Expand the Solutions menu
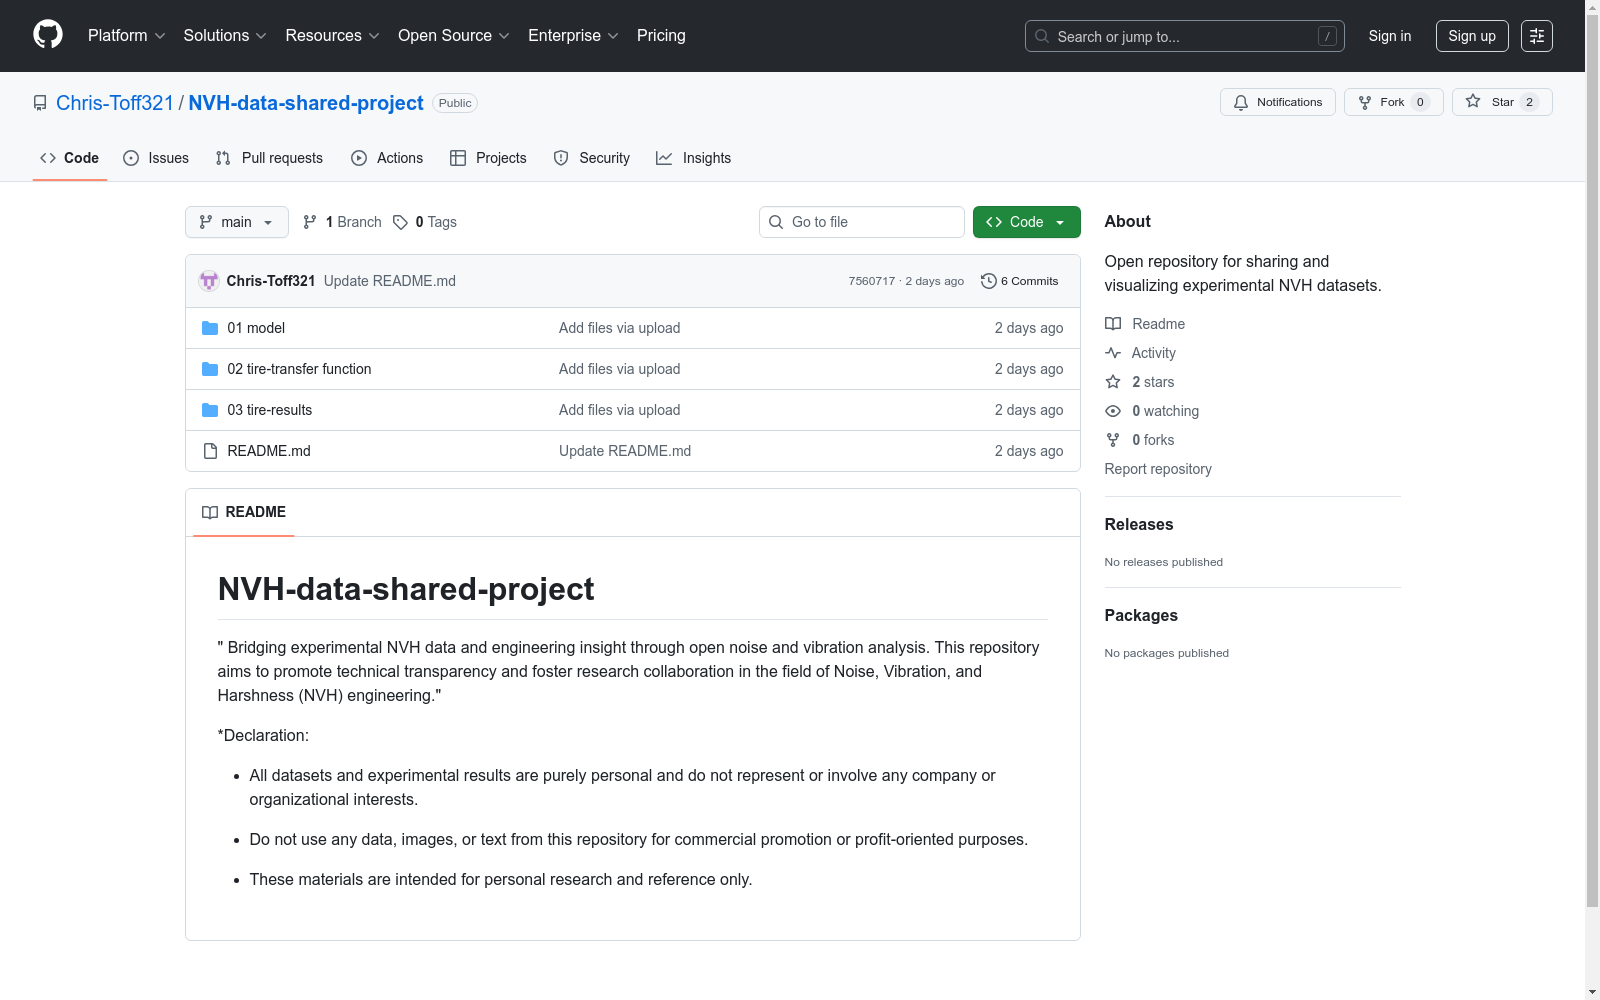Image resolution: width=1600 pixels, height=1000 pixels. (225, 36)
